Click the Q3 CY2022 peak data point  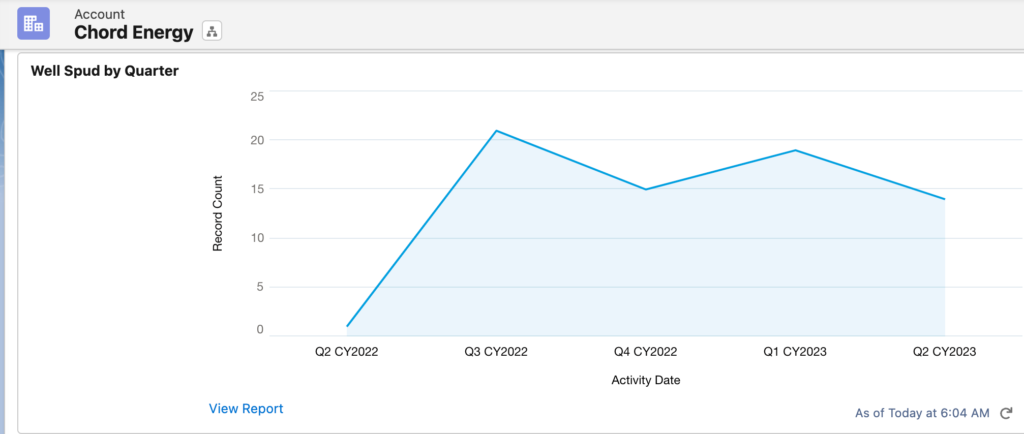(496, 130)
